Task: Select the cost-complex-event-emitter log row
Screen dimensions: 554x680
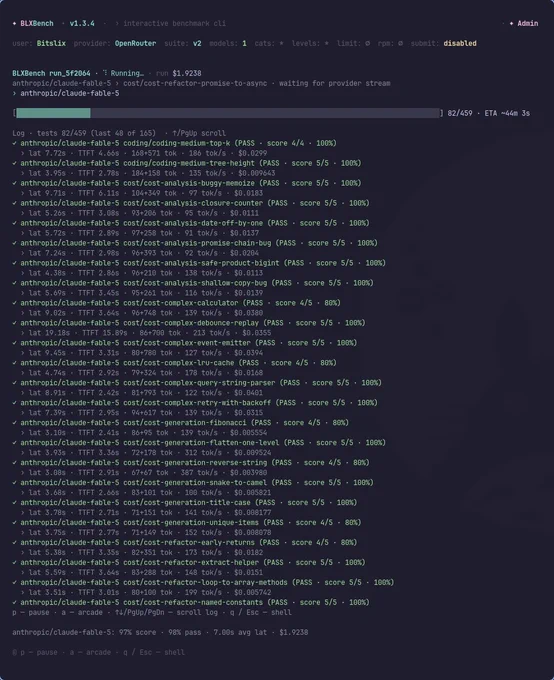Action: coord(185,343)
